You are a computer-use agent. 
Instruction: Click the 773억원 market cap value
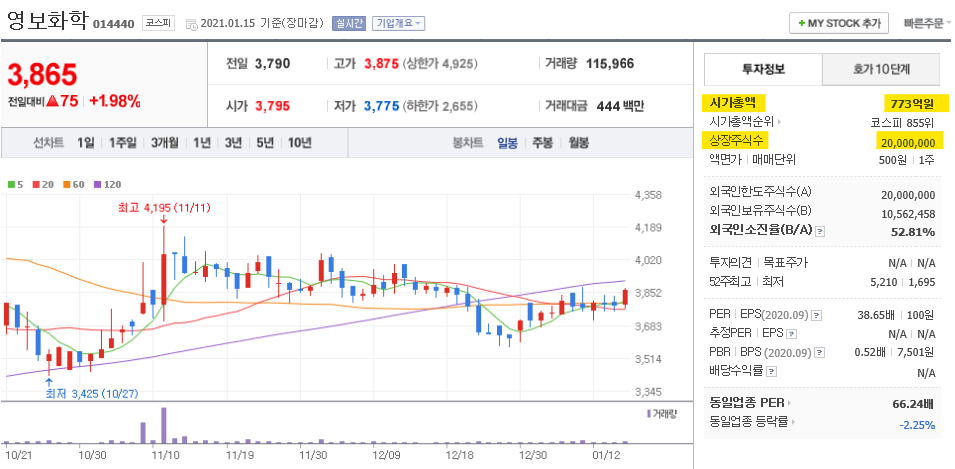coord(911,103)
